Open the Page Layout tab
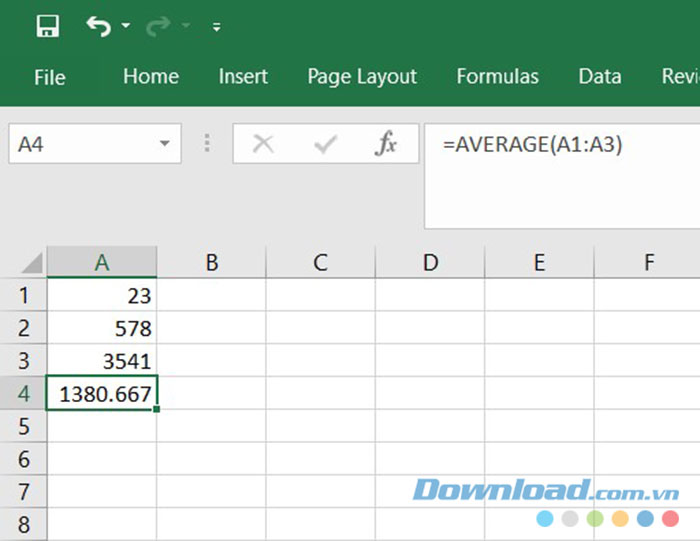The width and height of the screenshot is (700, 541). (x=362, y=77)
